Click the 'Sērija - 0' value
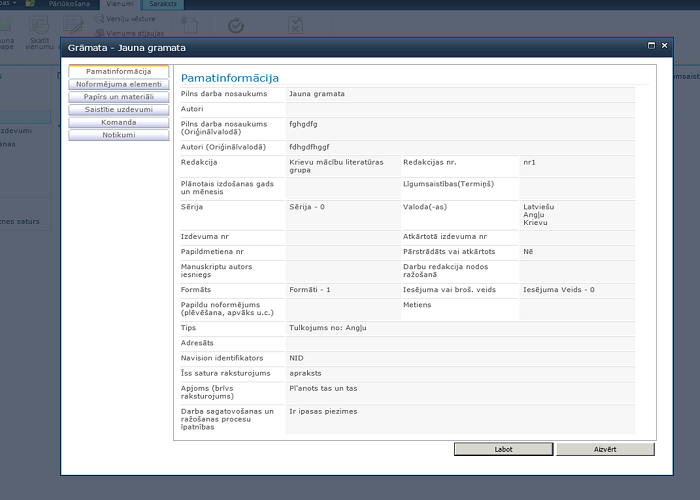This screenshot has height=500, width=700. [x=307, y=207]
